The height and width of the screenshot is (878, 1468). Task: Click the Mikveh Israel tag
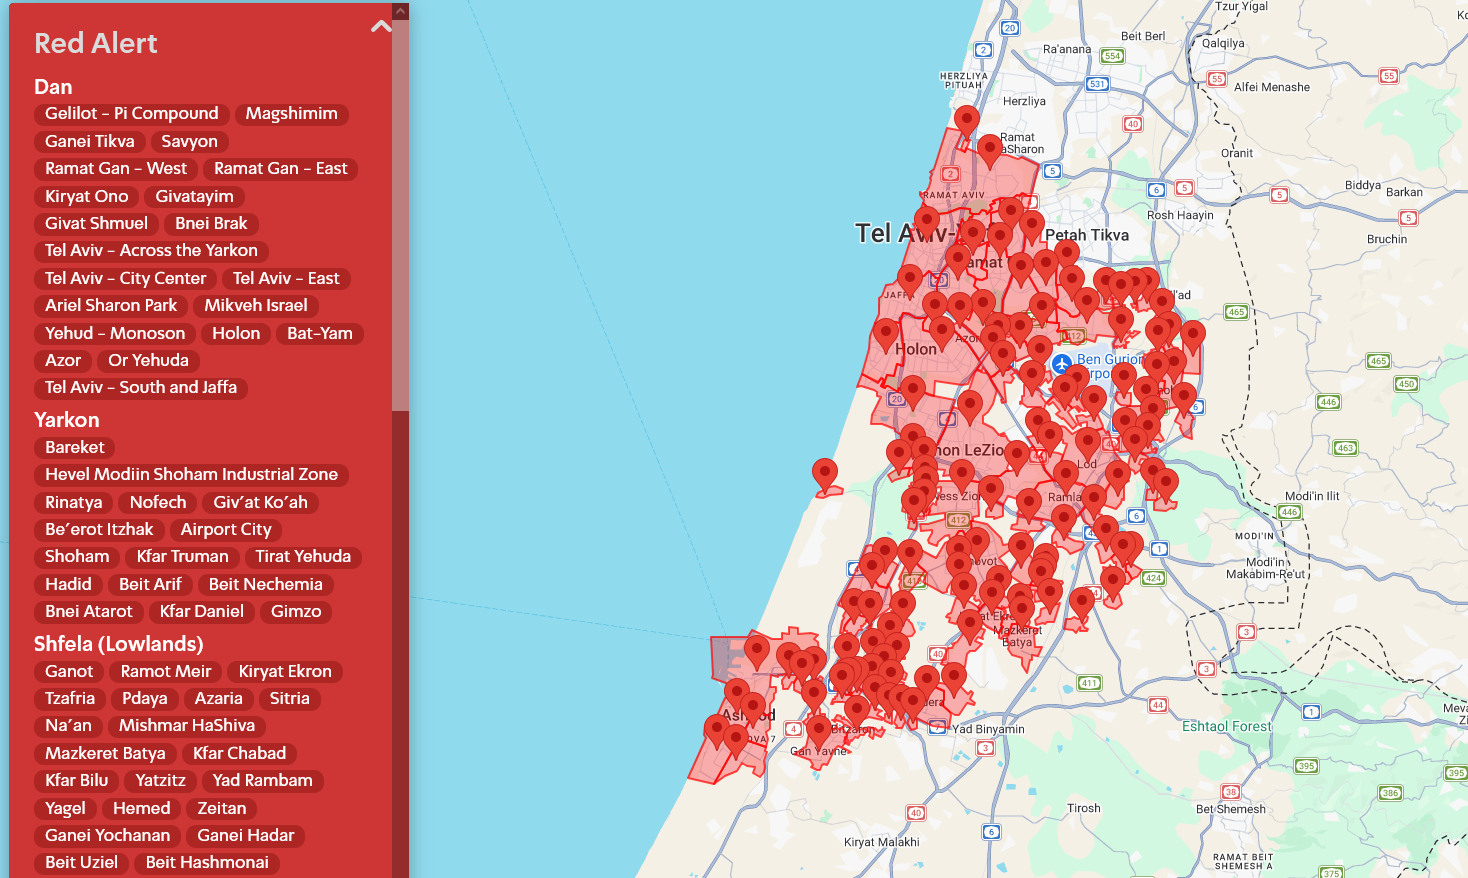[x=256, y=306]
